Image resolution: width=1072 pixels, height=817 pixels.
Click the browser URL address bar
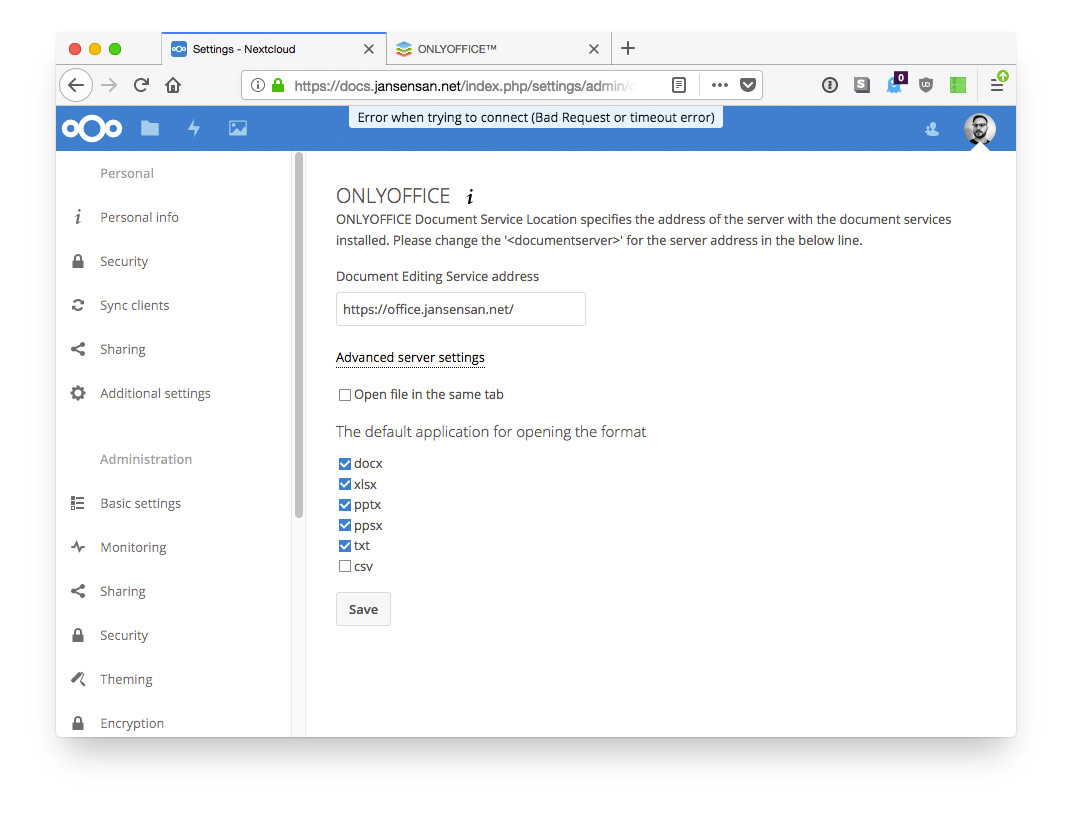point(464,85)
